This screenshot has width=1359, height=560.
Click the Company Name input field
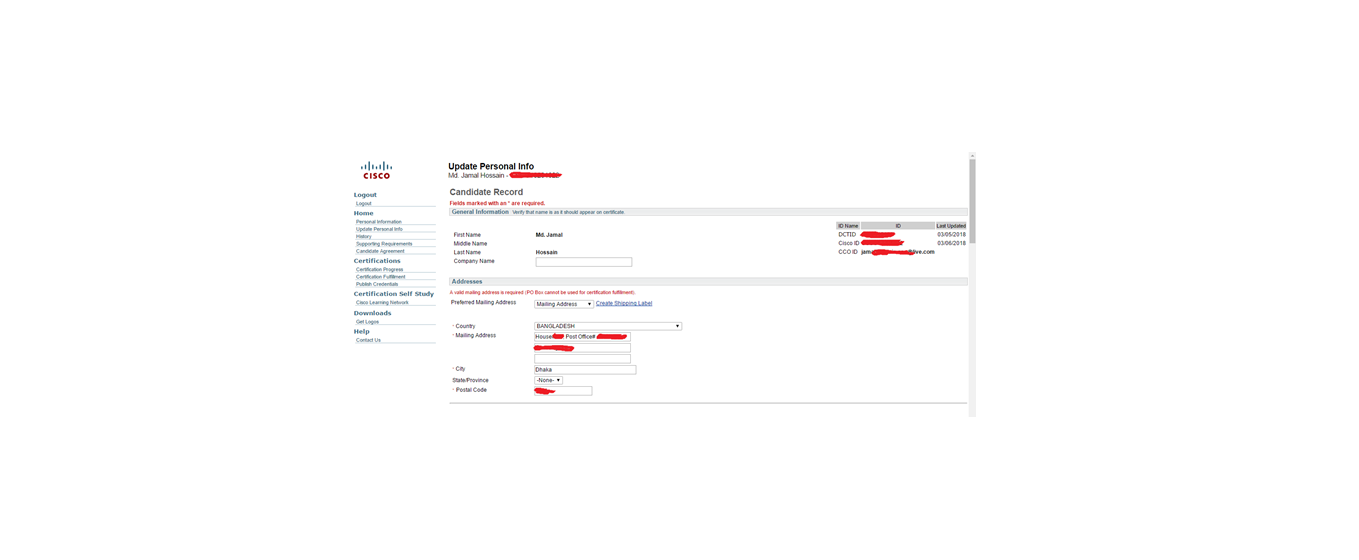tap(584, 262)
